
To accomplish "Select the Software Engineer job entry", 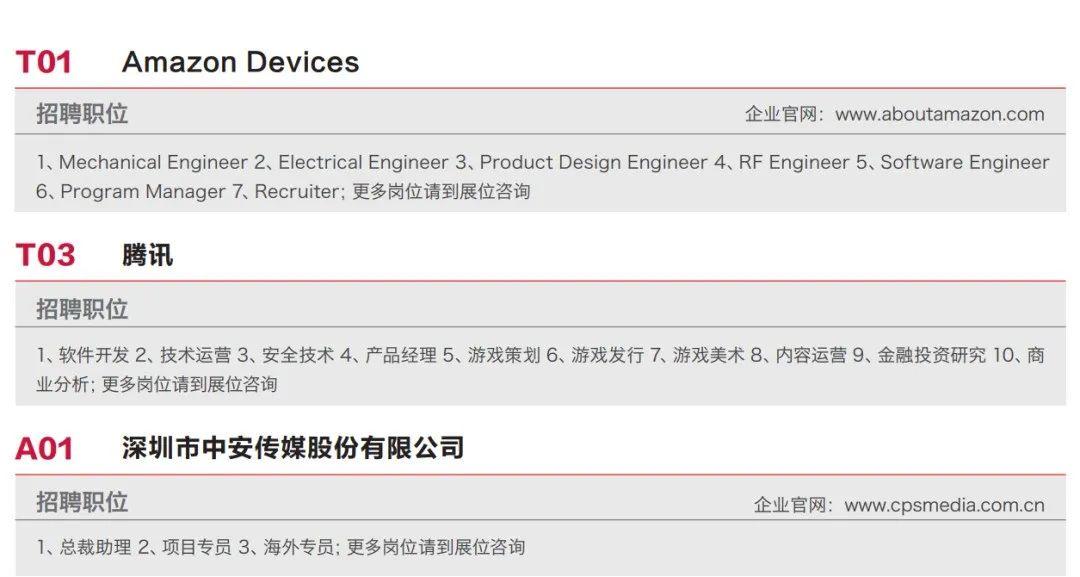I will [964, 162].
